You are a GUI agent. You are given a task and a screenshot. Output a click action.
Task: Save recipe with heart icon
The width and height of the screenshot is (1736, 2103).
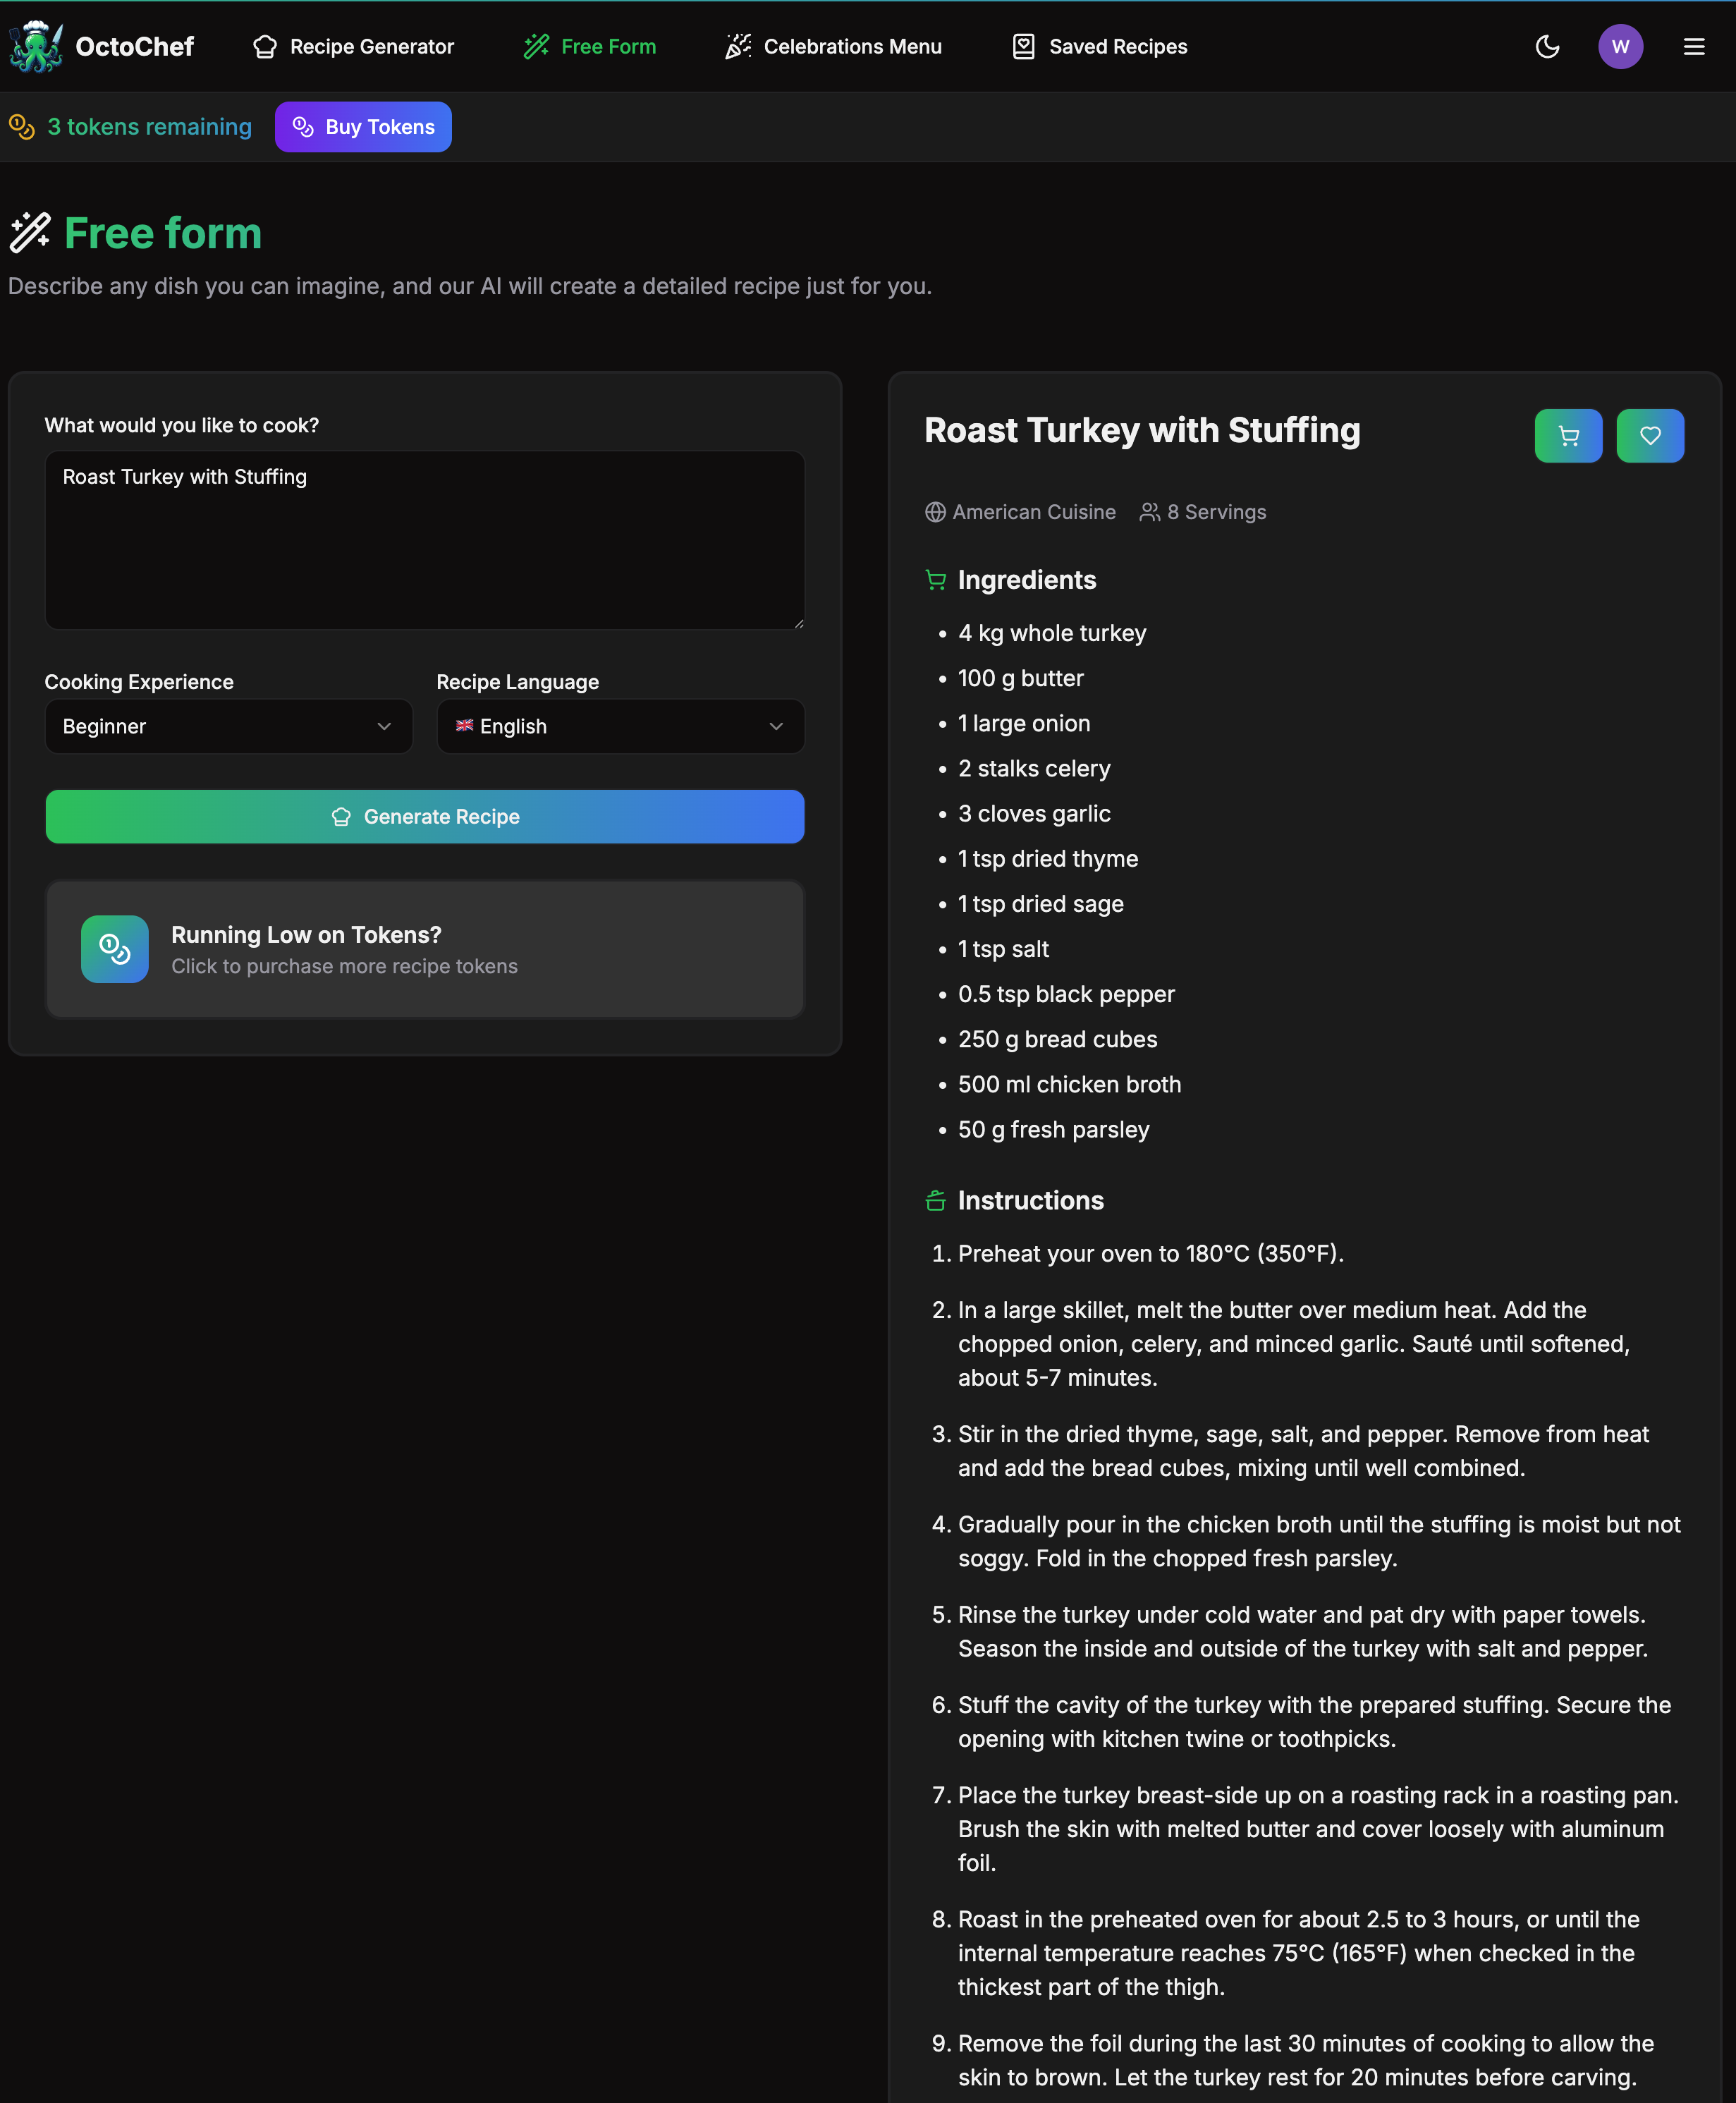pos(1649,436)
